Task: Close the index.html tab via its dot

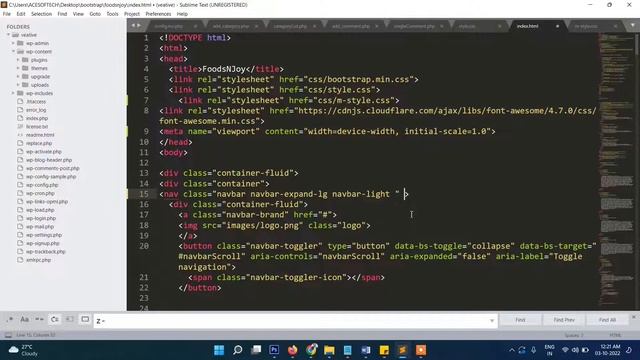Action: click(558, 26)
